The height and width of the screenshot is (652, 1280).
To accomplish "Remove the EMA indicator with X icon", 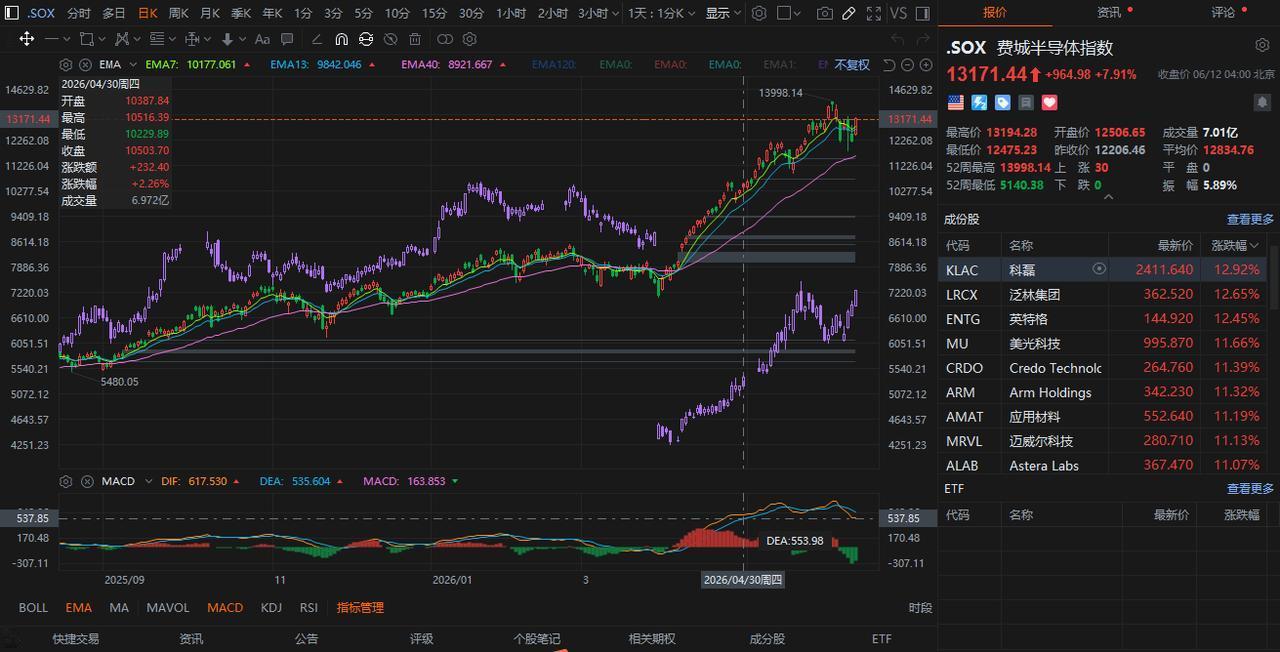I will (x=85, y=64).
